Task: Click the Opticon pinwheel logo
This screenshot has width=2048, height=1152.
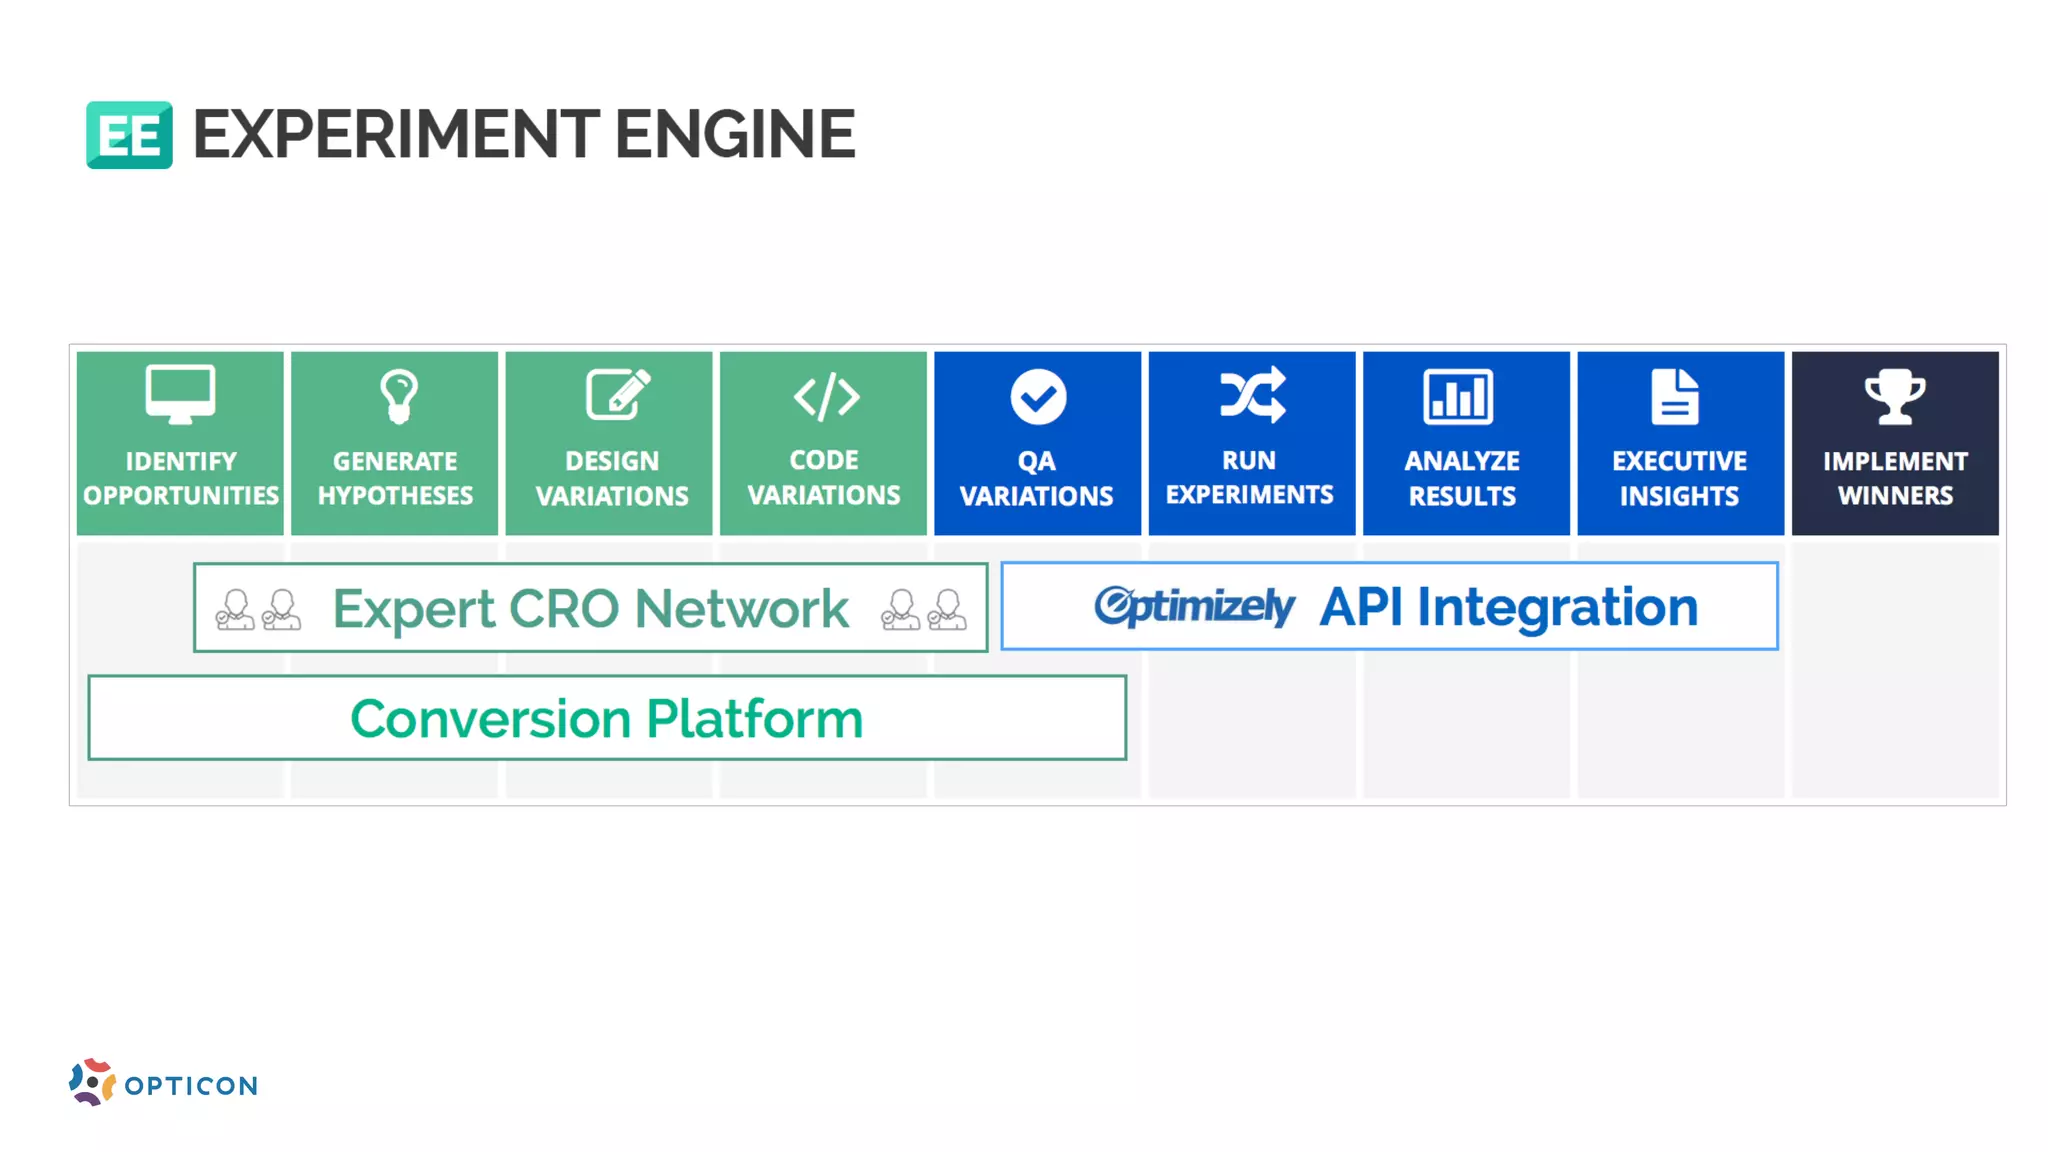Action: tap(92, 1082)
